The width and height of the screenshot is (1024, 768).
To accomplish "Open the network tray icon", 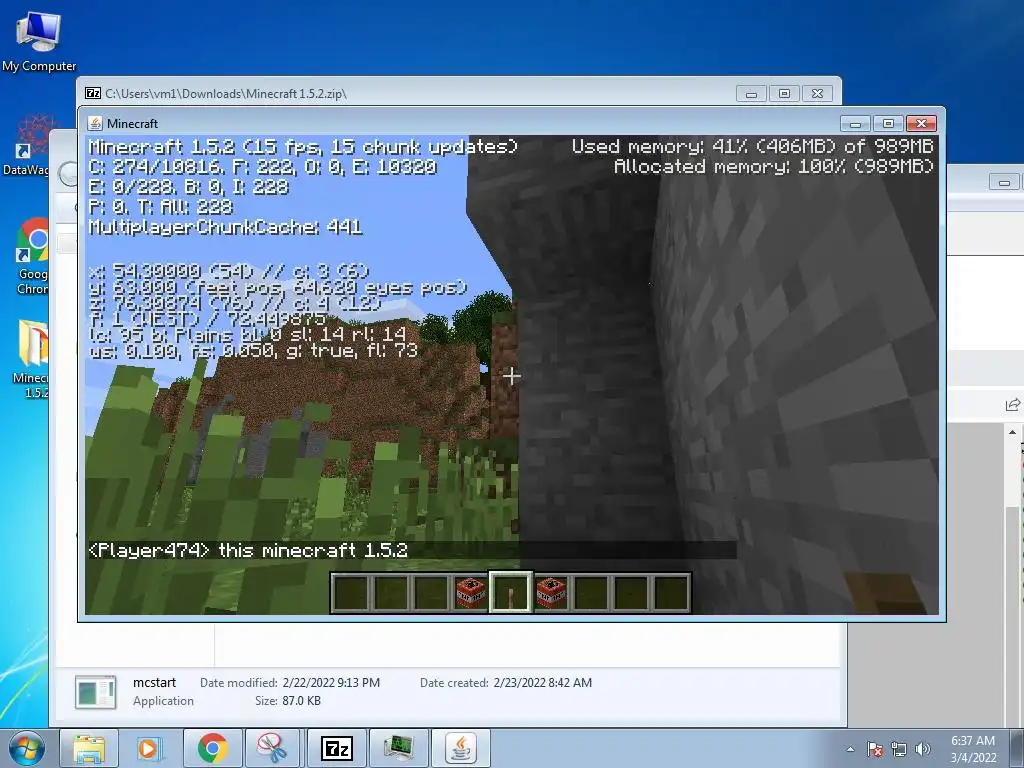I will coord(899,749).
